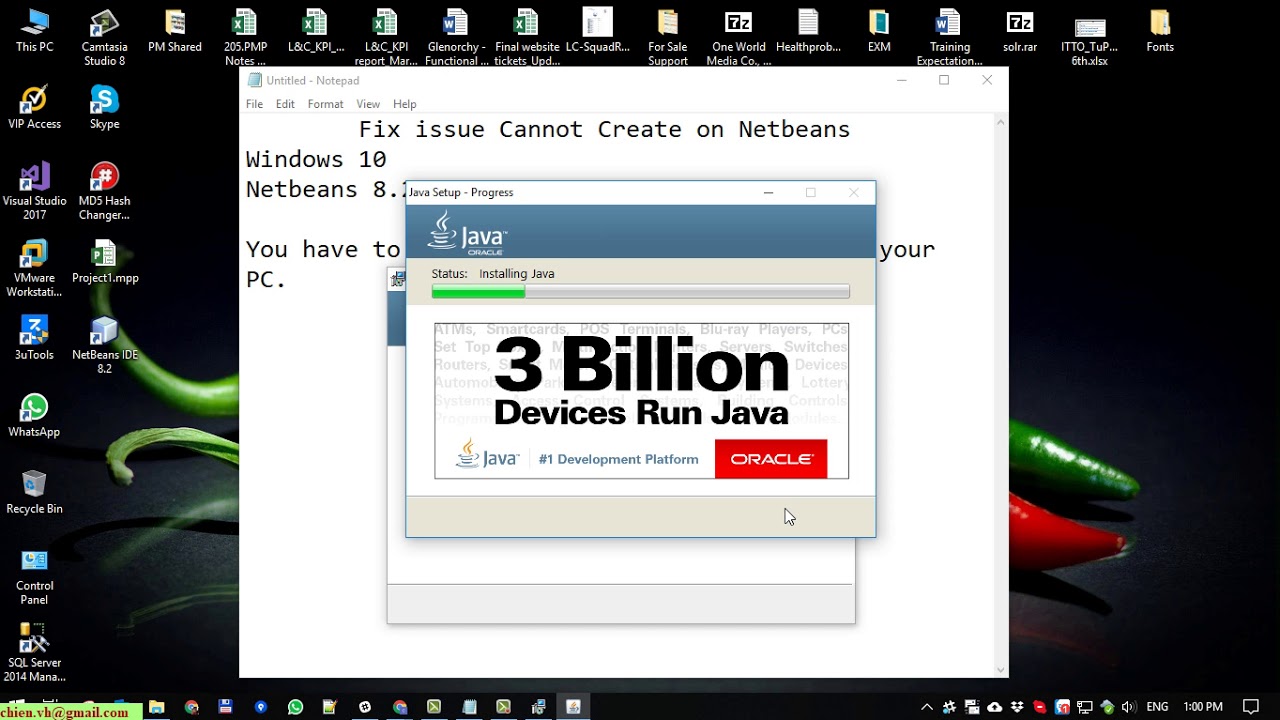Open ITTO_TuP 6th.xlsx file icon
The image size is (1280, 720).
pos(1089,38)
